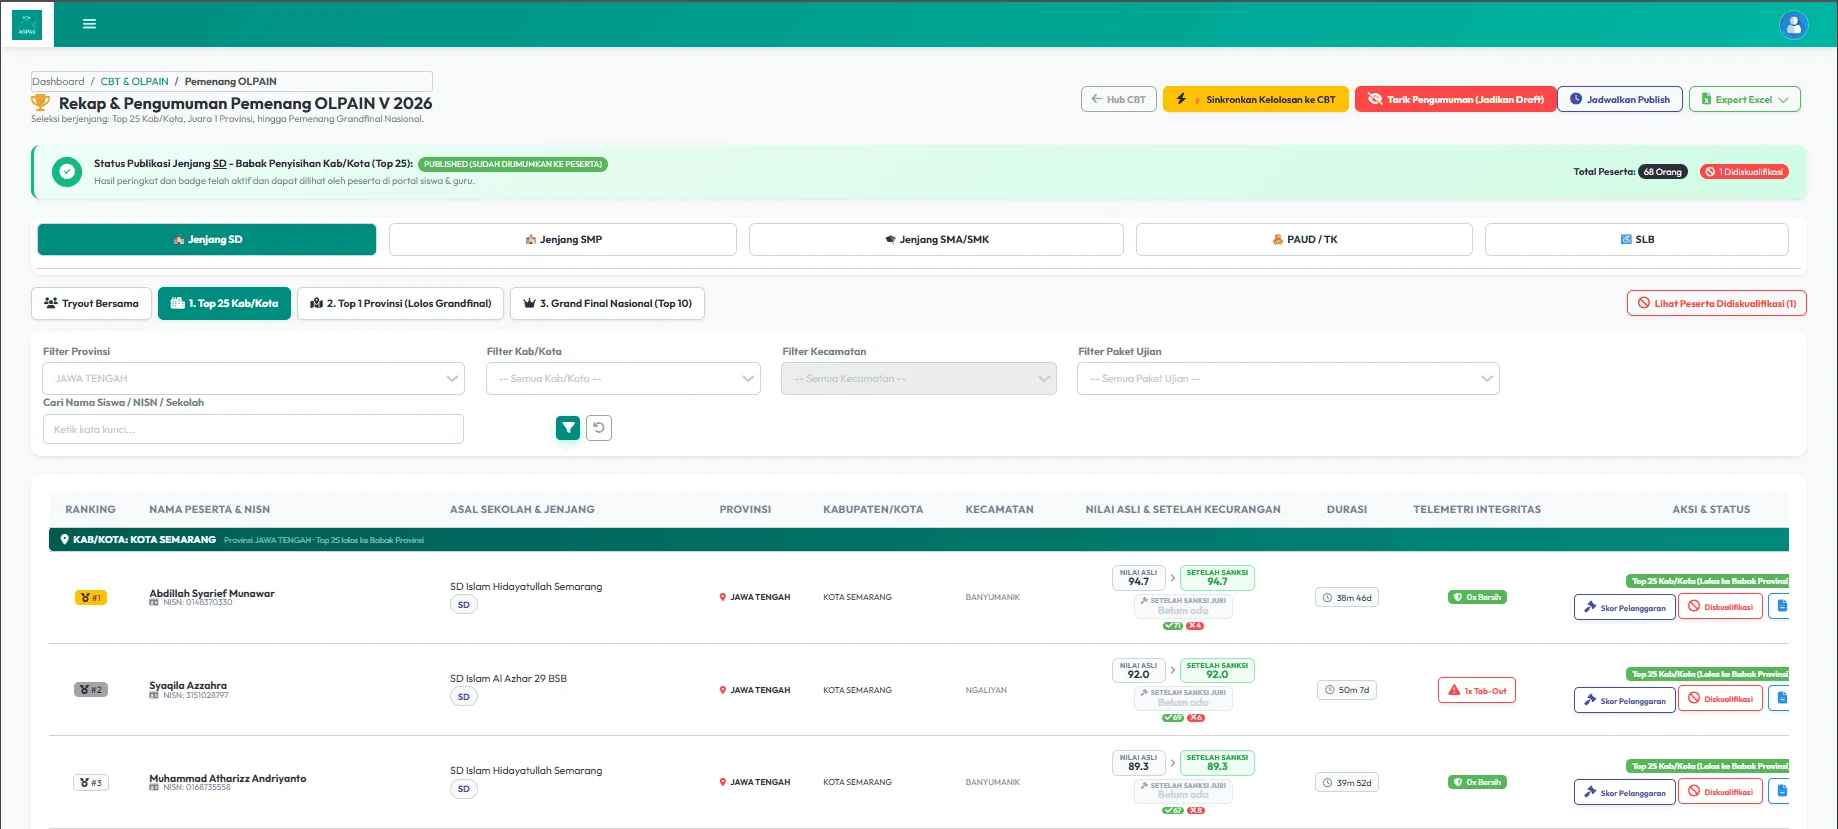
Task: Click rank #1 badge
Action: [91, 598]
